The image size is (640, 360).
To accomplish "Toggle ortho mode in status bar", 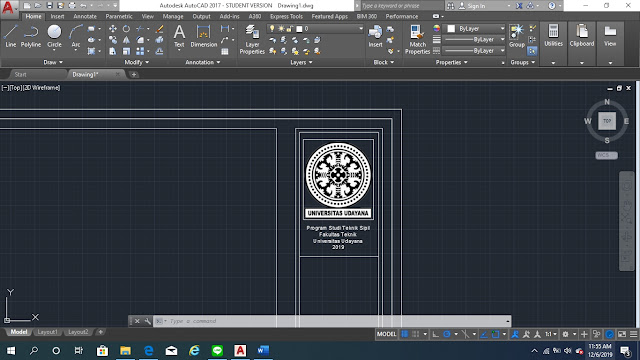I will (x=436, y=334).
